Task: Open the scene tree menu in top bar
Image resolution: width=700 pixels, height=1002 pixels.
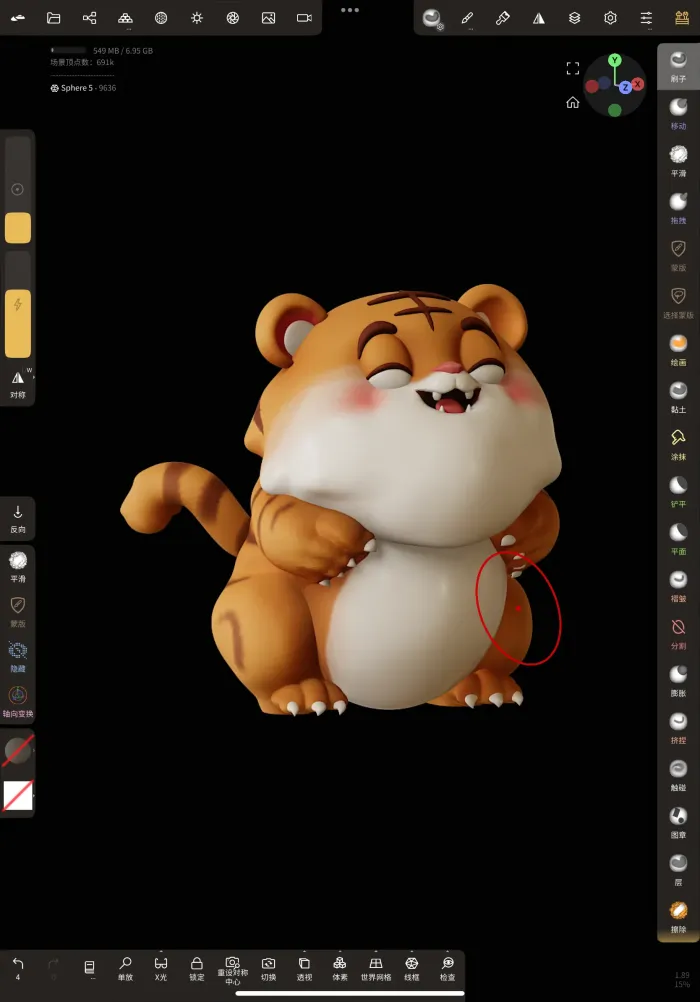Action: coord(89,18)
